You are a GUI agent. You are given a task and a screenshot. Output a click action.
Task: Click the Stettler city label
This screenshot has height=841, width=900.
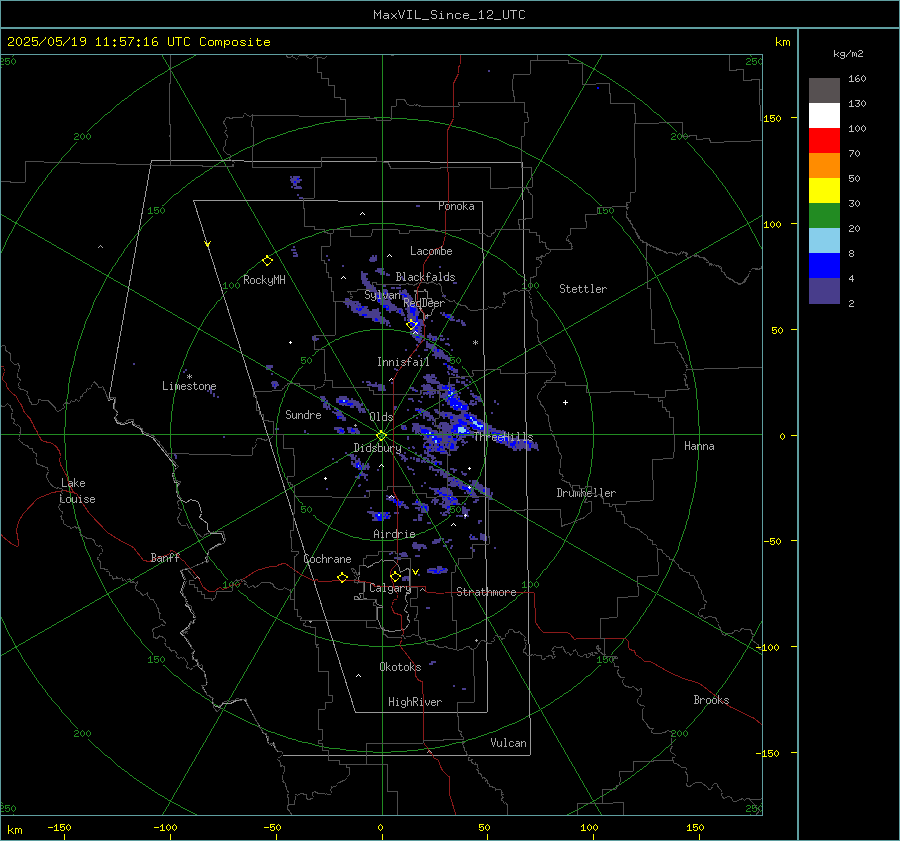(583, 289)
